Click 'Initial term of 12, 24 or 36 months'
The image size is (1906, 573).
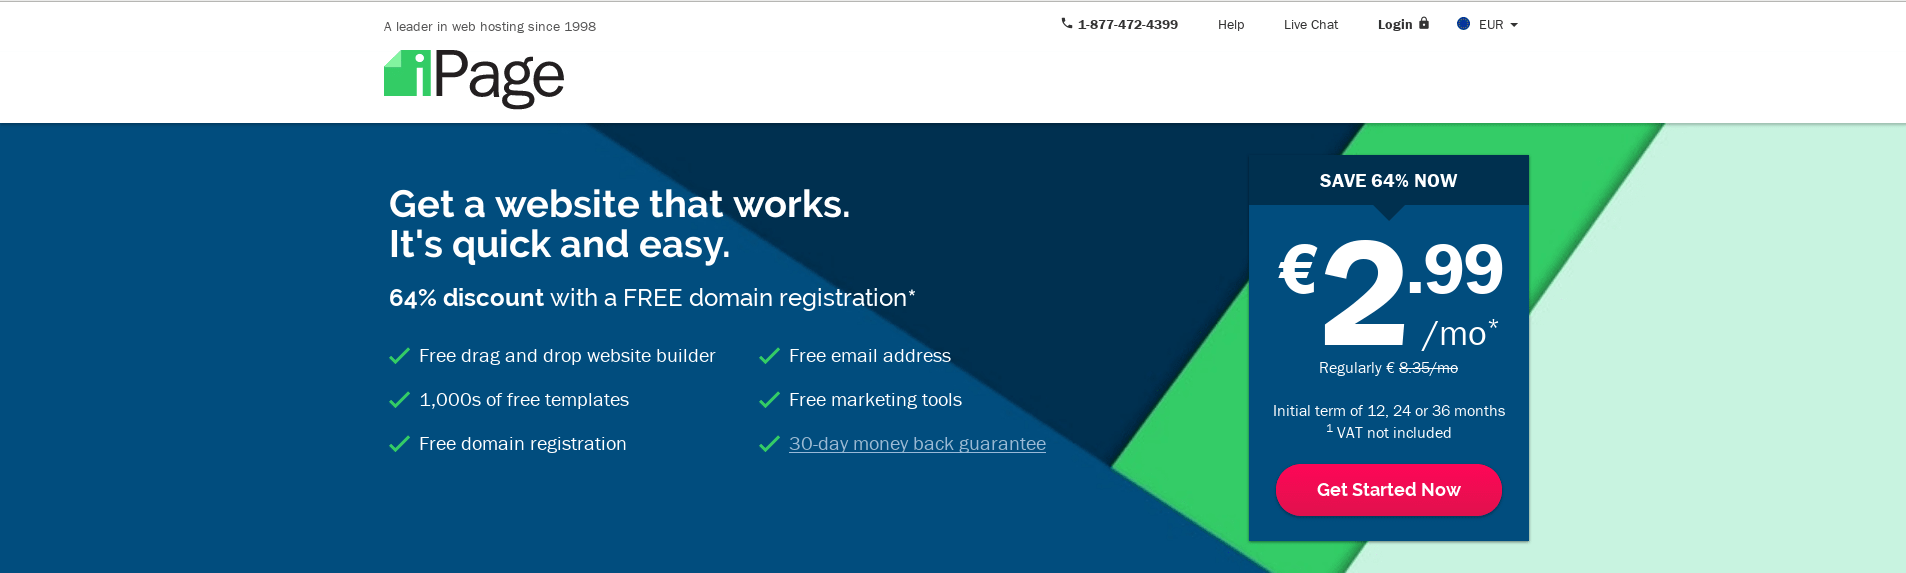[x=1389, y=411]
